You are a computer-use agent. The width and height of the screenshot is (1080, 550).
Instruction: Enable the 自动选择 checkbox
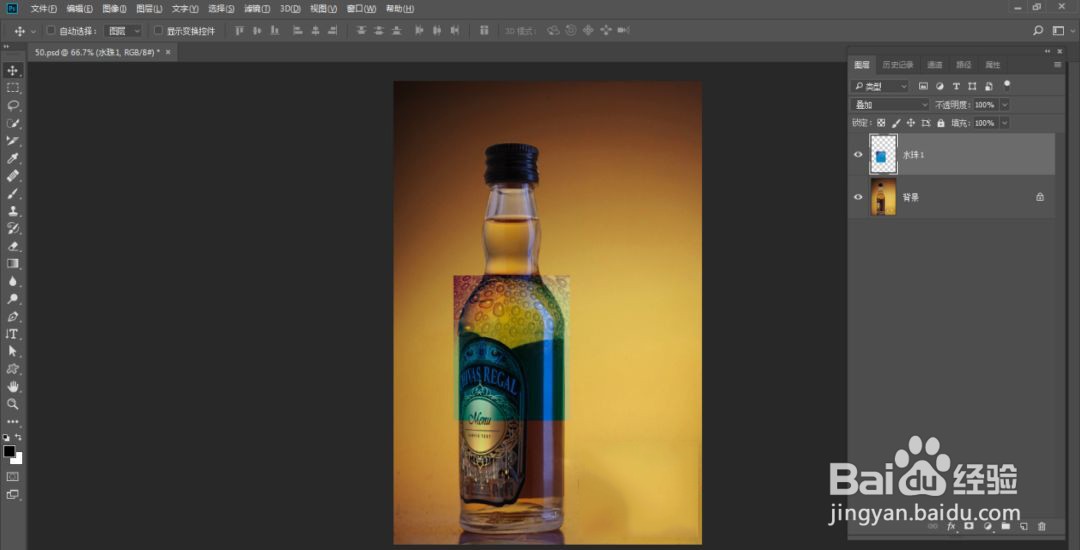click(x=50, y=31)
